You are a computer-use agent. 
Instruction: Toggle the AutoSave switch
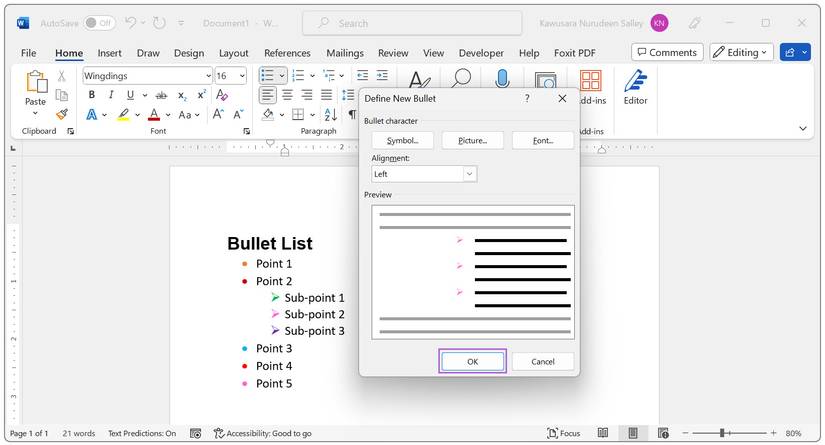[x=99, y=23]
